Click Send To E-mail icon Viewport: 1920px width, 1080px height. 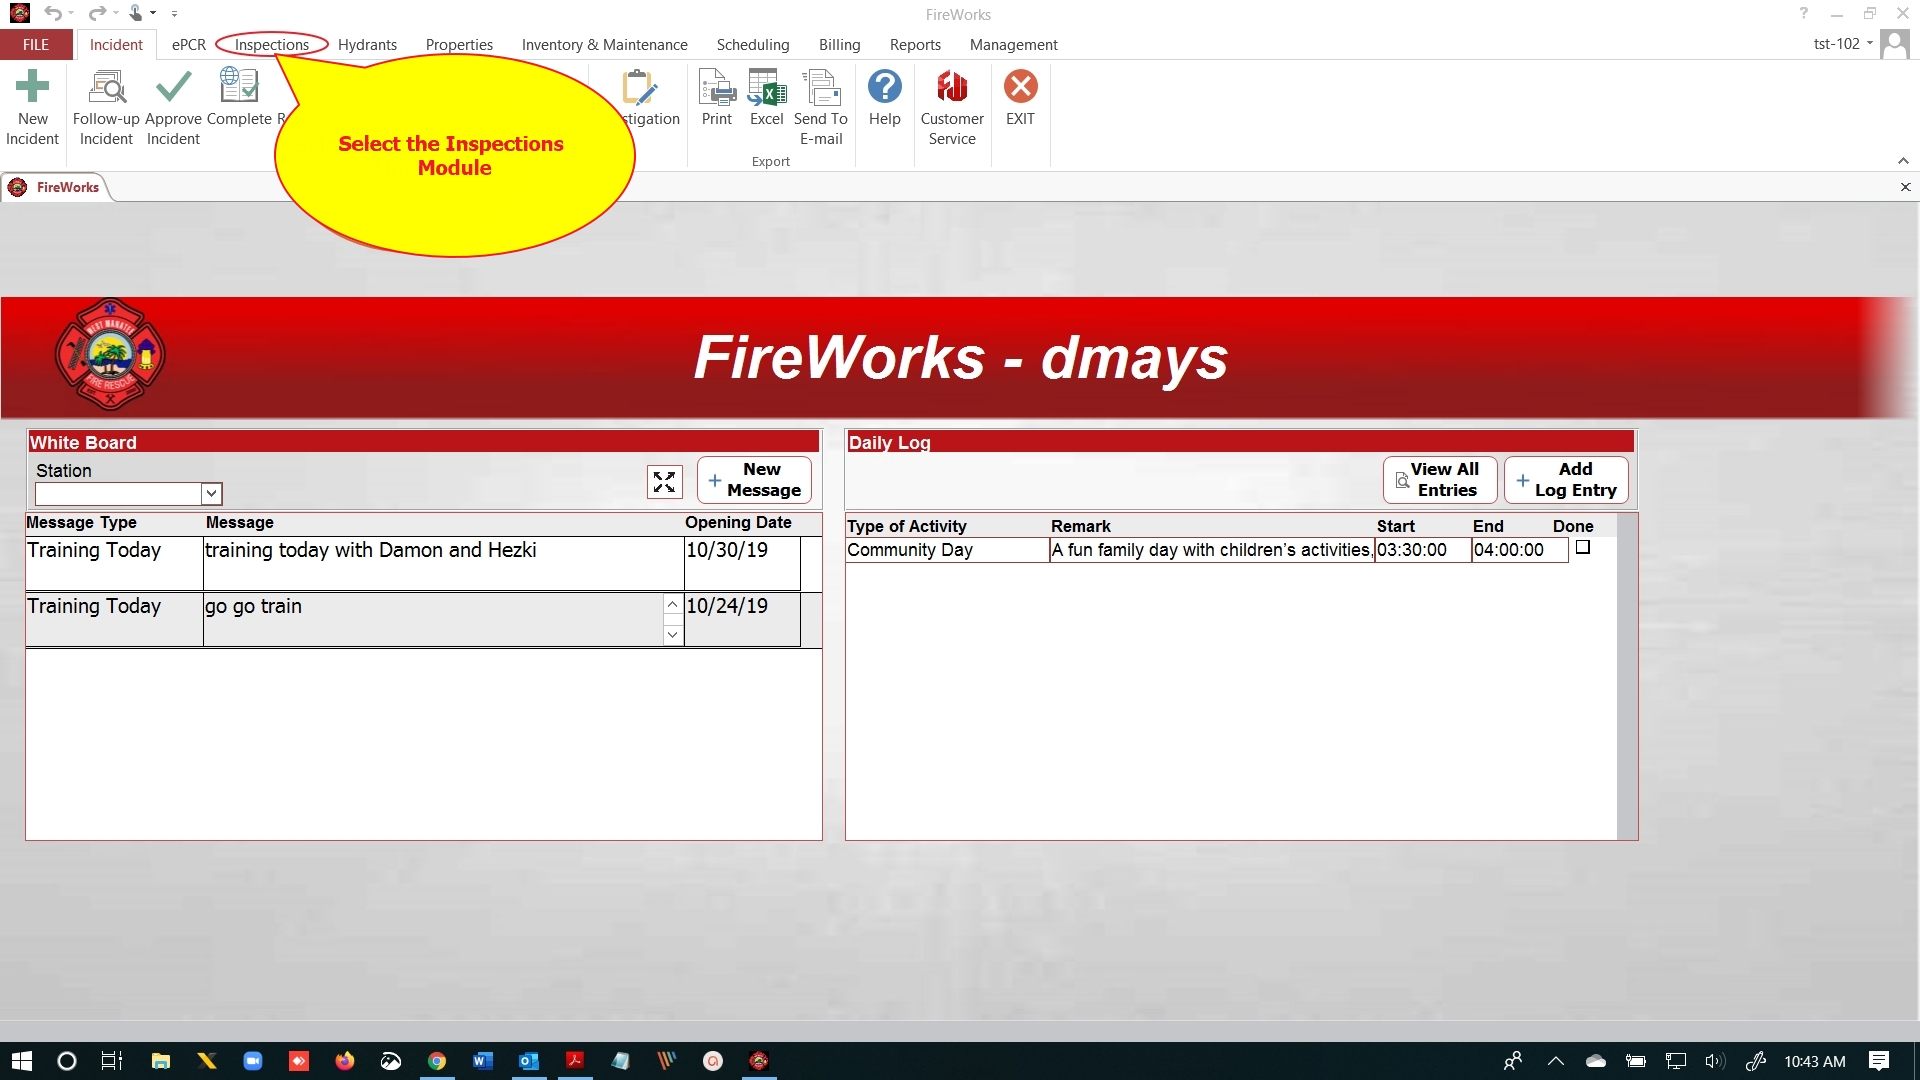click(821, 87)
